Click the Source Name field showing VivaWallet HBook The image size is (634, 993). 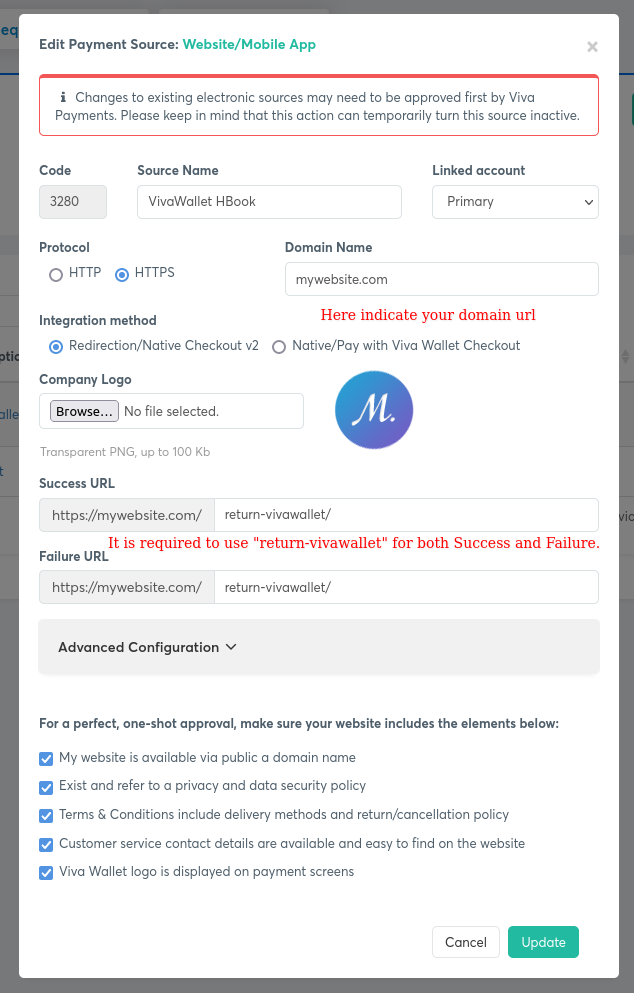268,201
